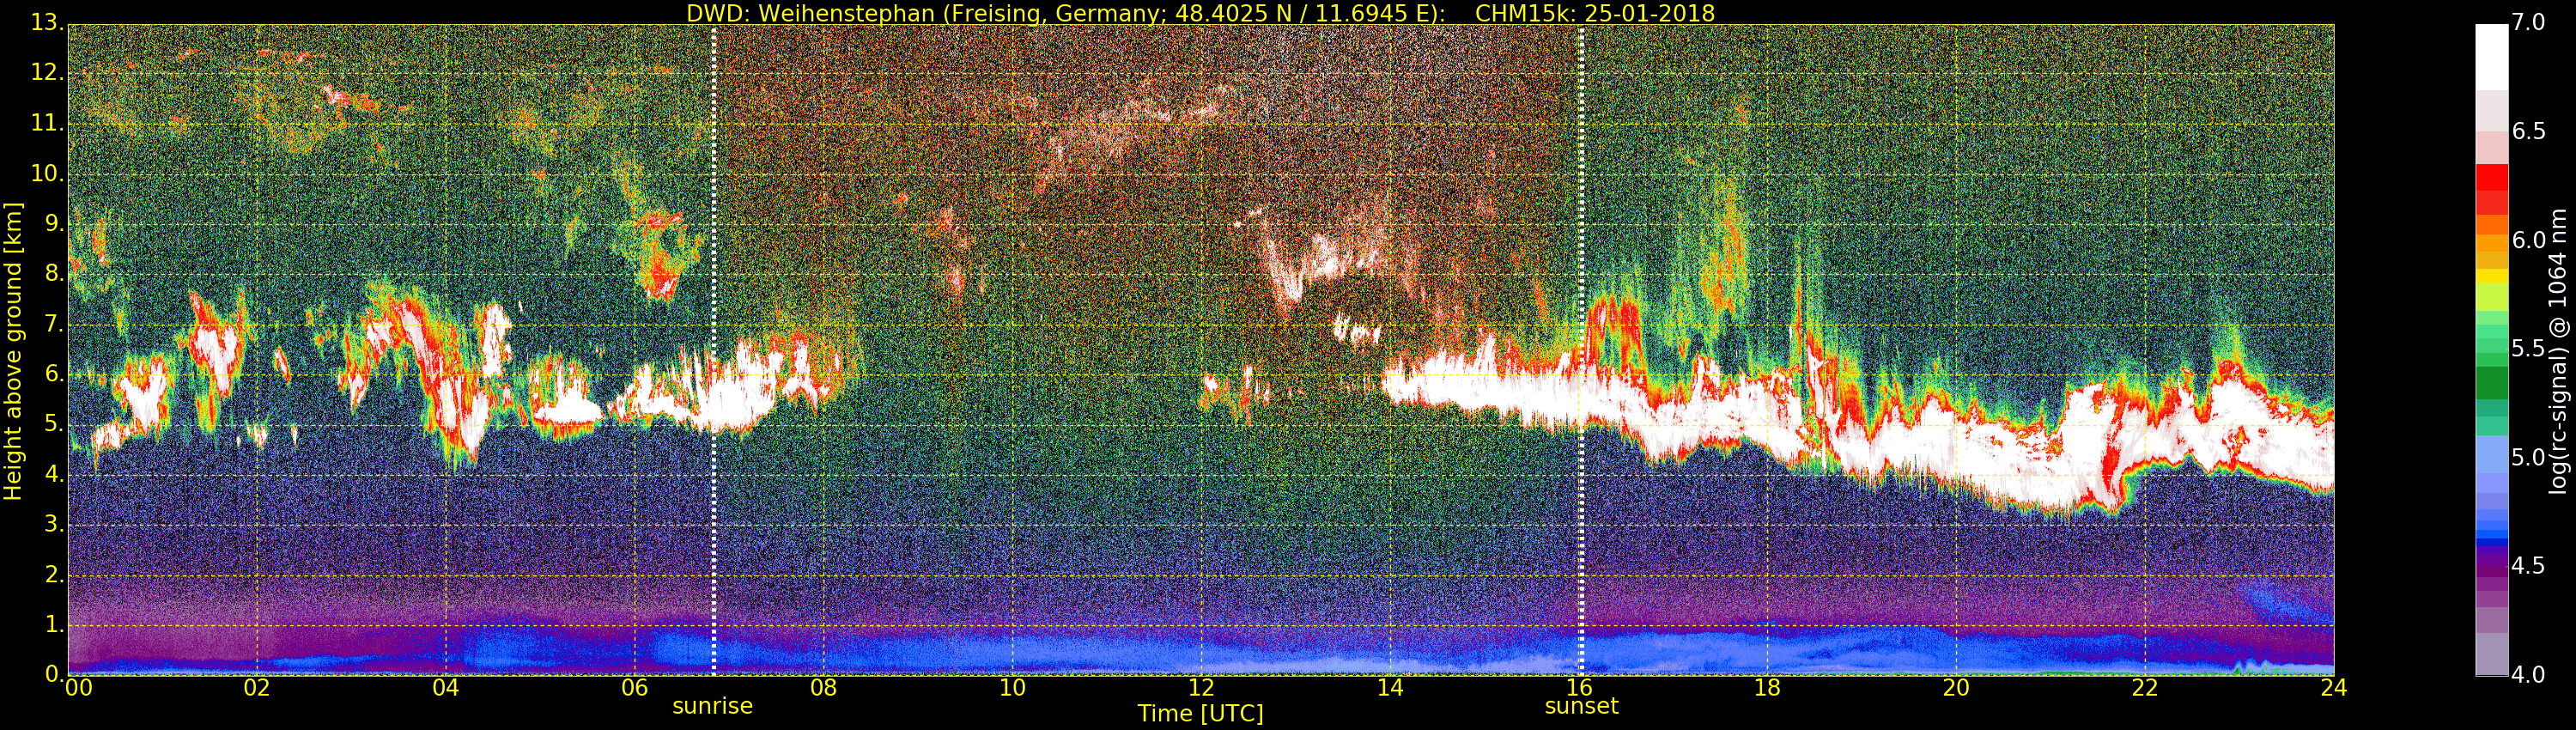This screenshot has height=730, width=2576.
Task: Click the 'Height above ground [km]' axis label
Action: pyautogui.click(x=13, y=351)
